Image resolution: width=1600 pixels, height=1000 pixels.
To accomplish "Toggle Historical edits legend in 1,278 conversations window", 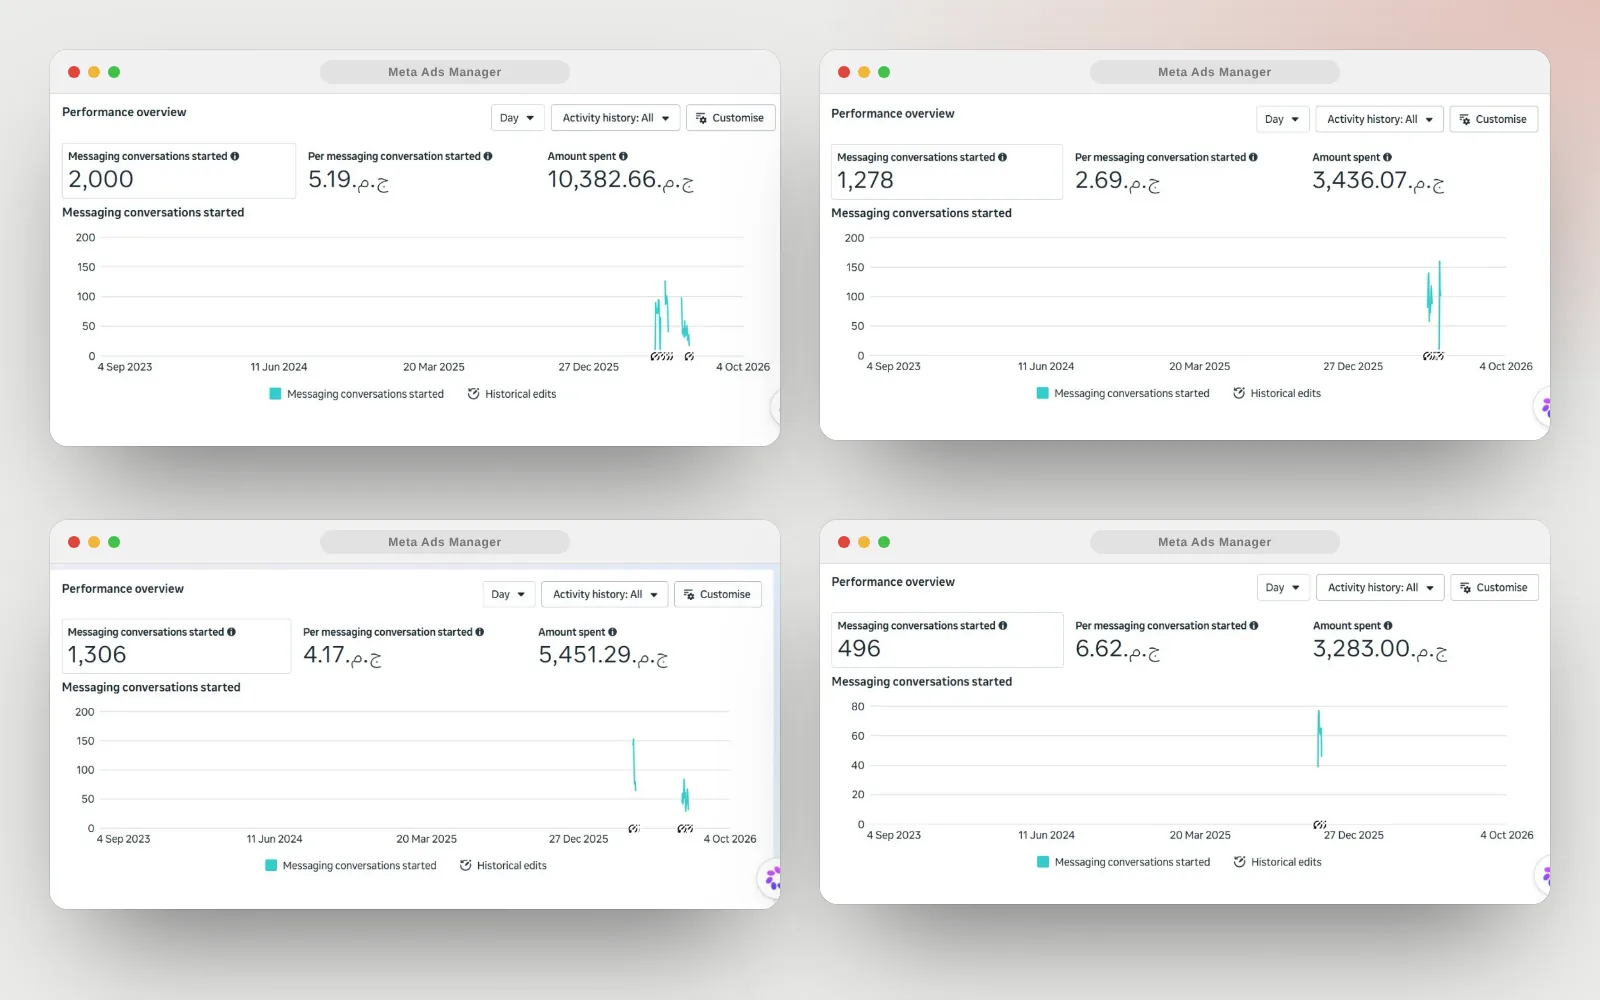I will tap(1277, 393).
